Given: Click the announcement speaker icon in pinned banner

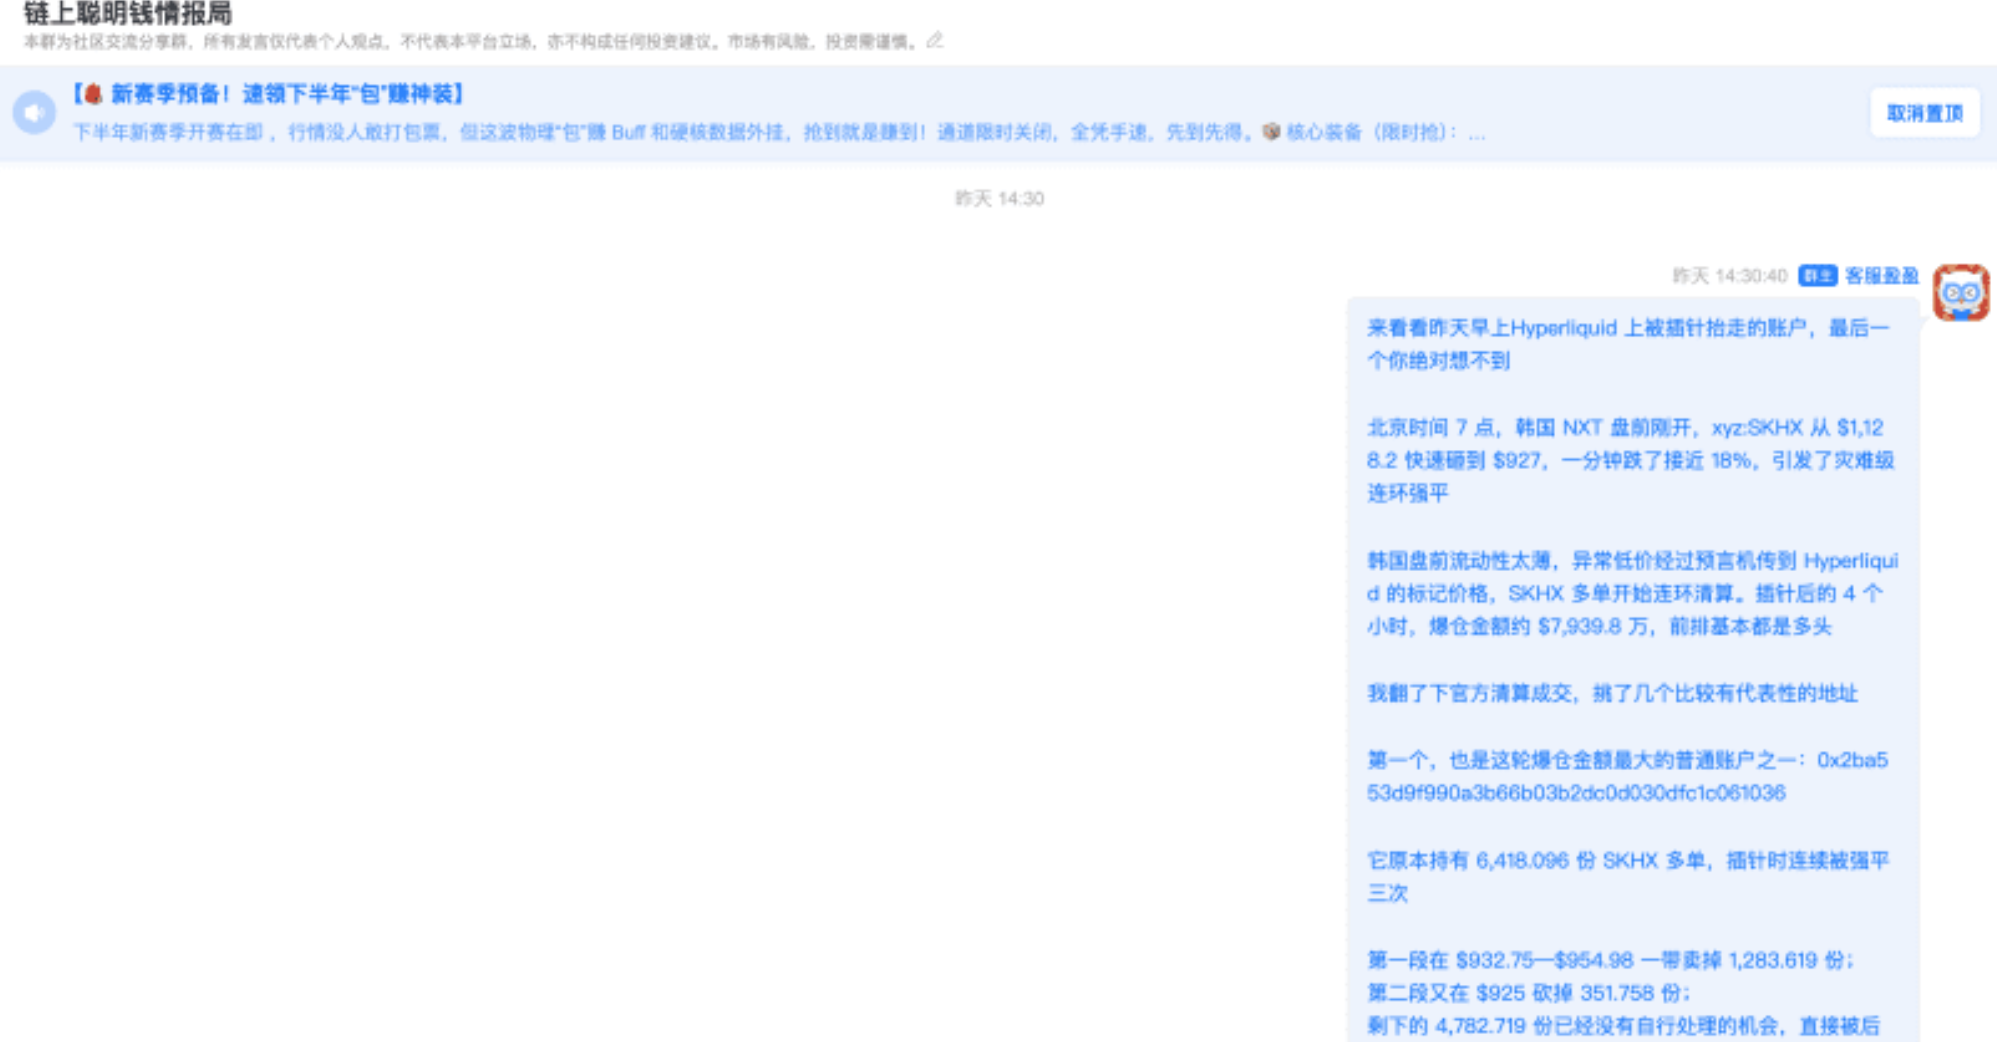Looking at the screenshot, I should coord(34,113).
